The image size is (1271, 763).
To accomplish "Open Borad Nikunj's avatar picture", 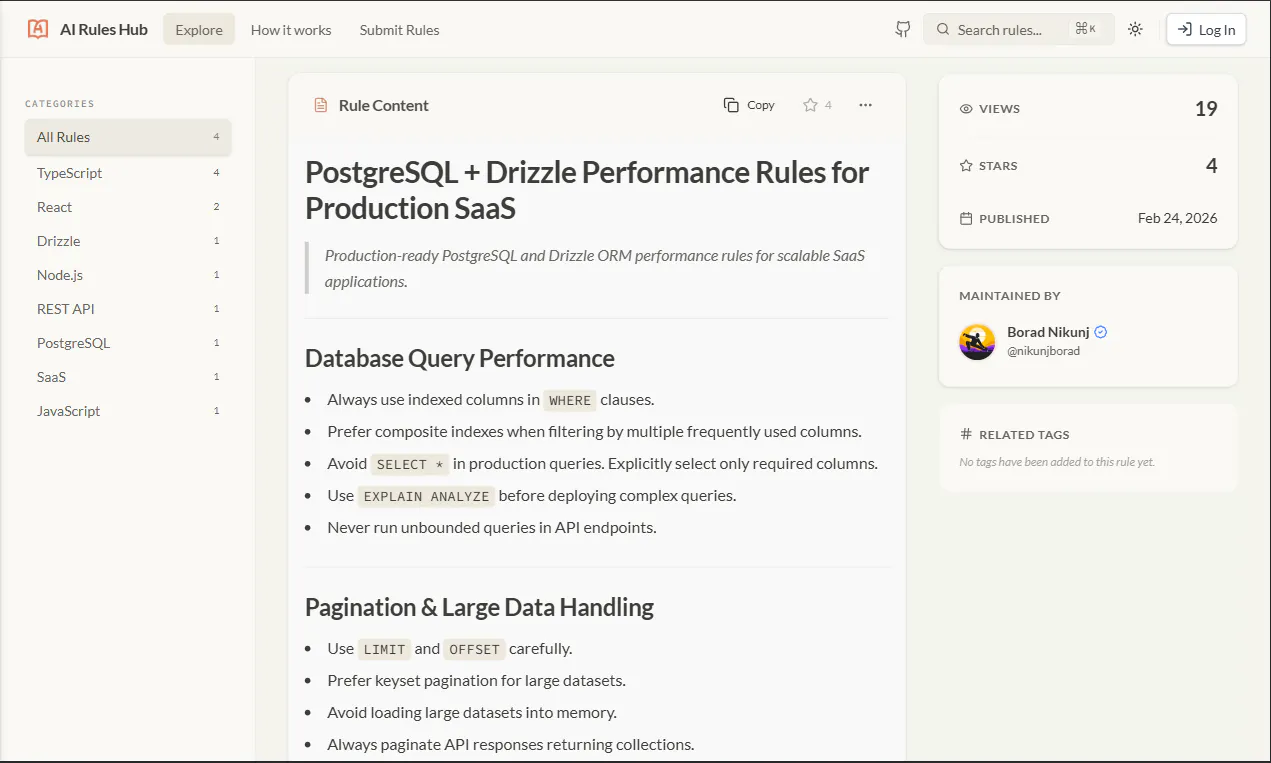I will click(x=977, y=342).
